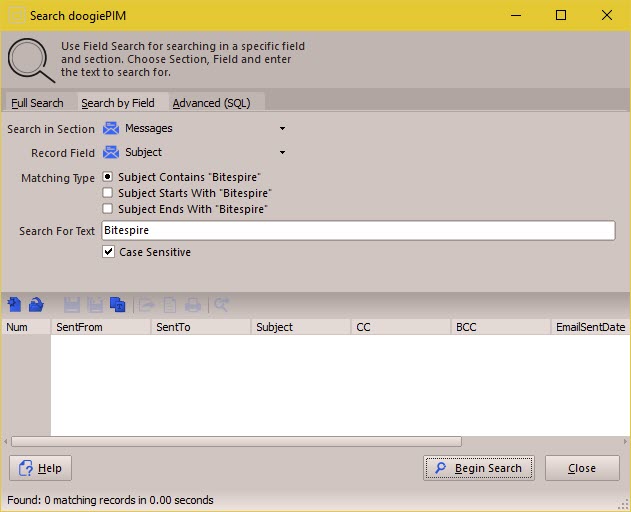The height and width of the screenshot is (512, 631).
Task: Uncheck the Case Sensitive checkbox
Action: click(108, 252)
